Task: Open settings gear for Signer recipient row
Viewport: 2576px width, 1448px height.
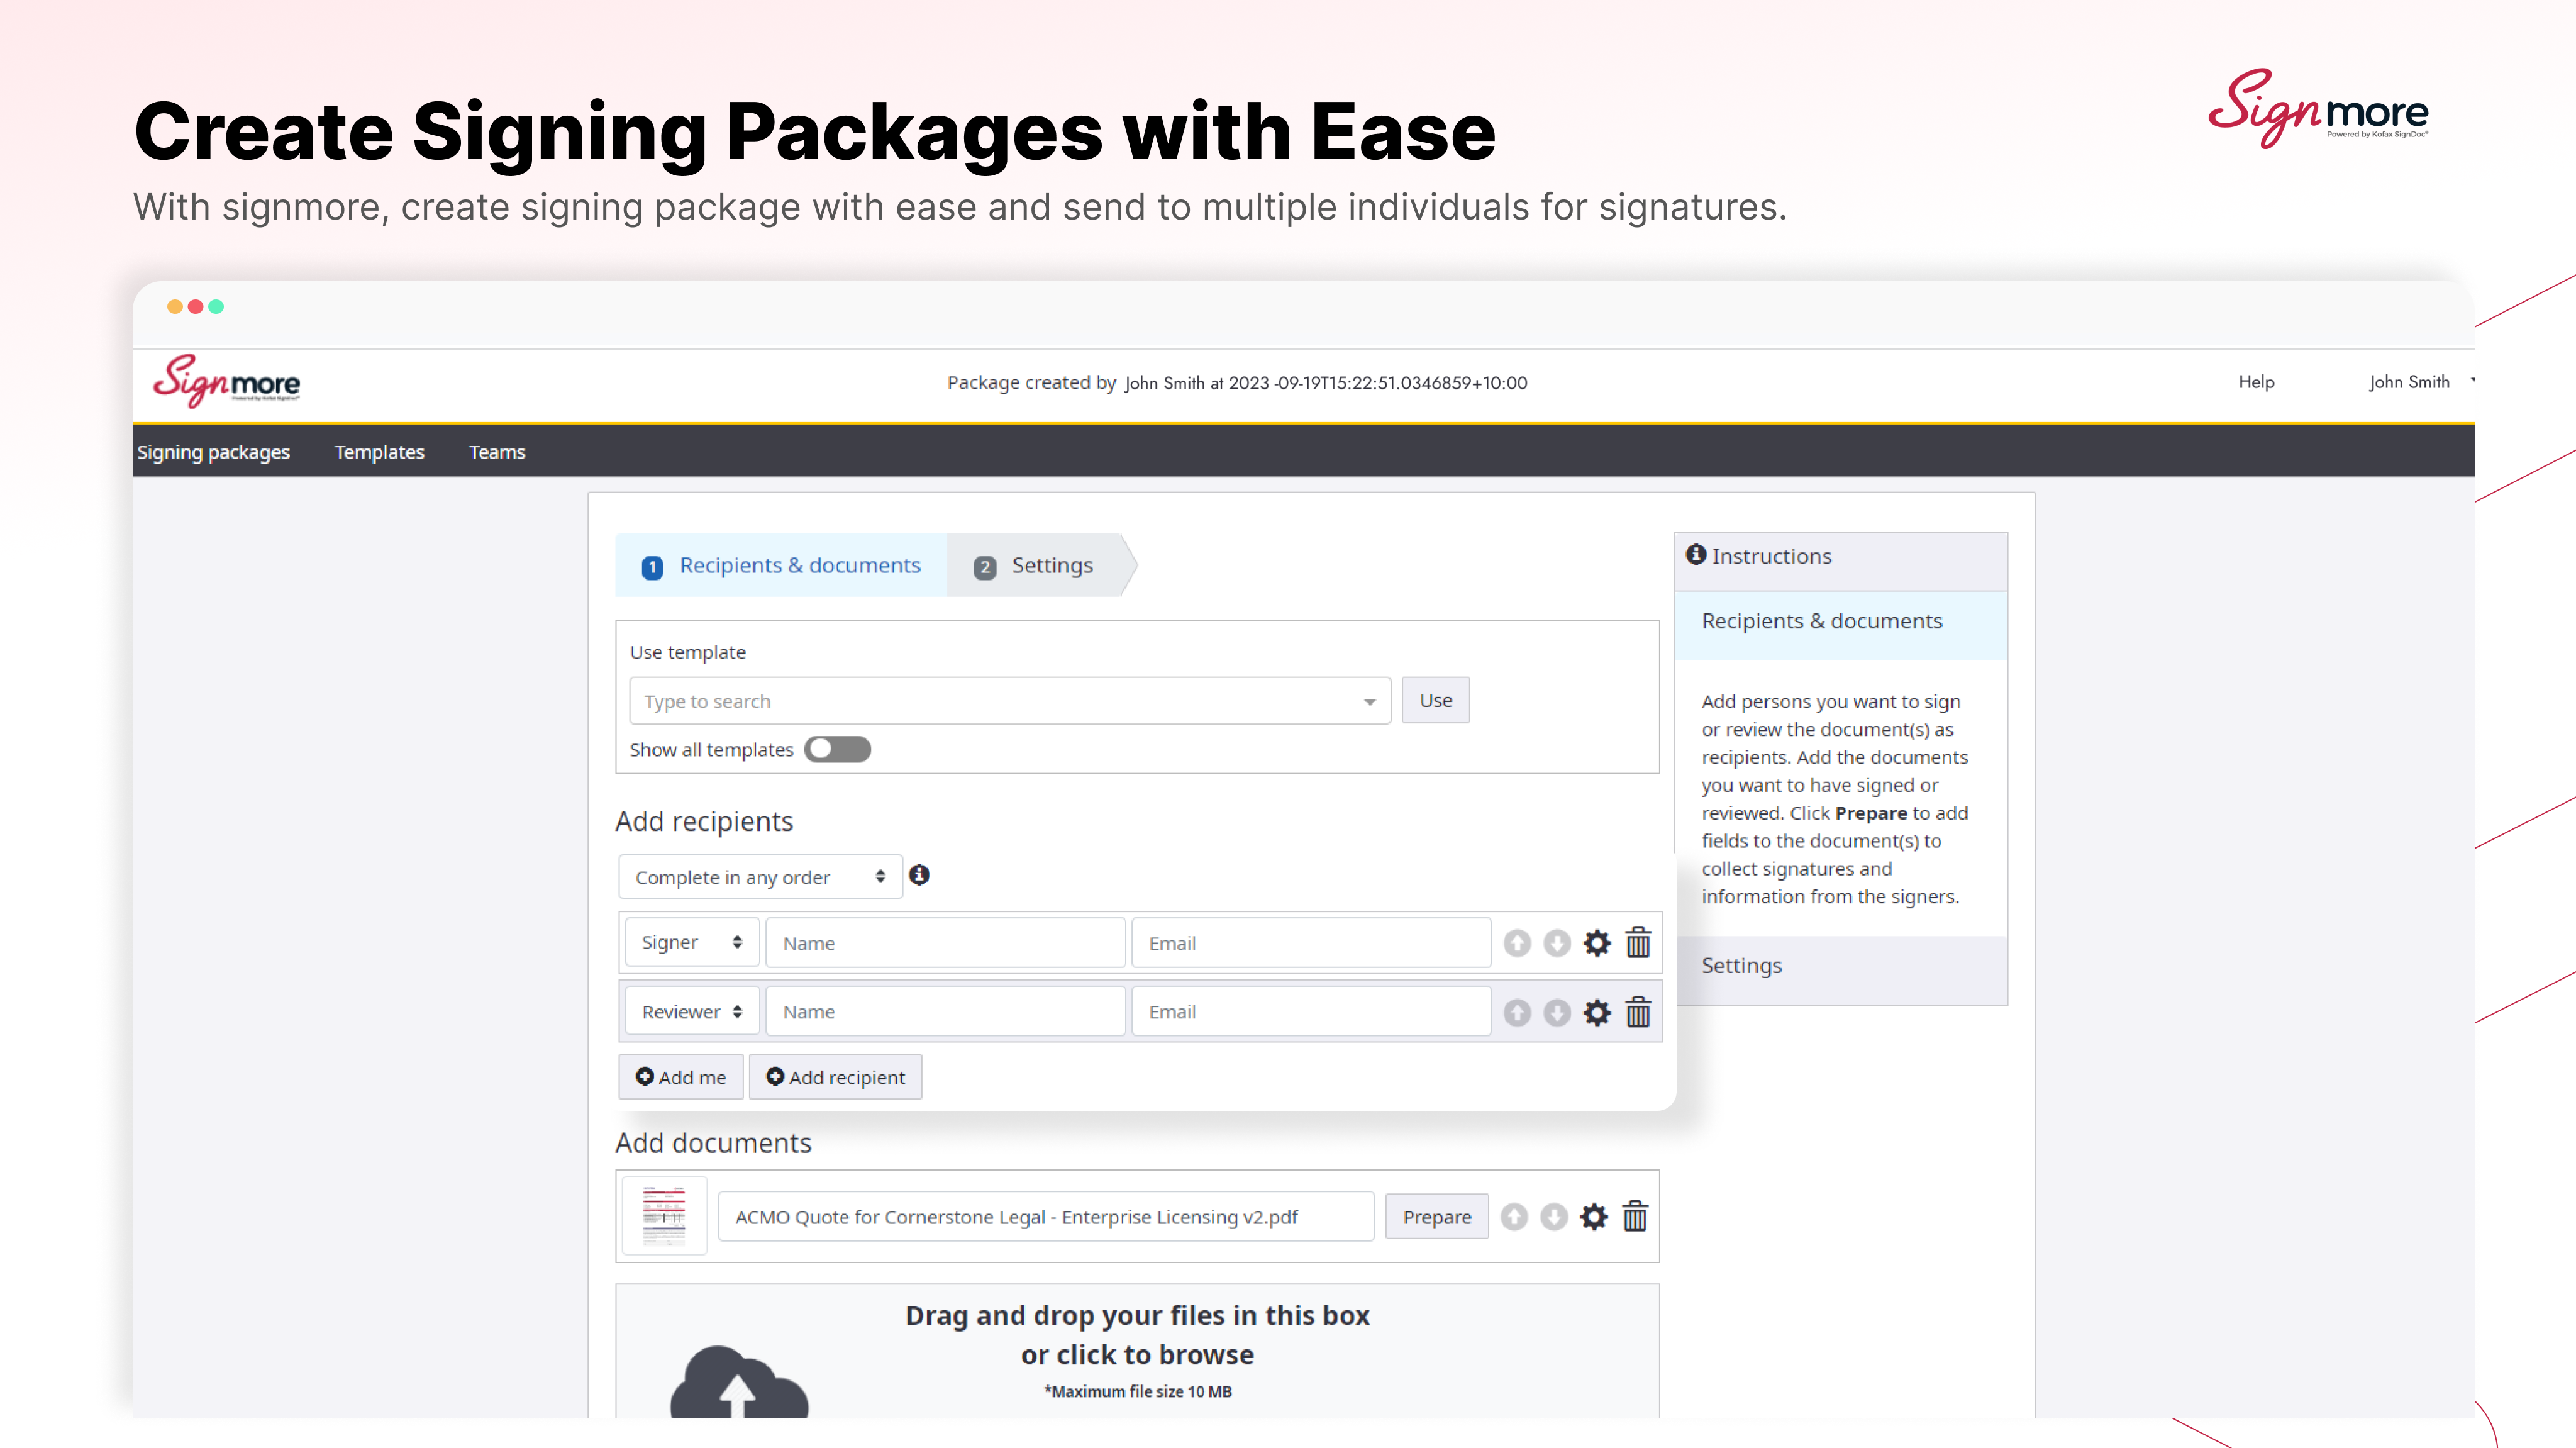Action: pos(1597,943)
